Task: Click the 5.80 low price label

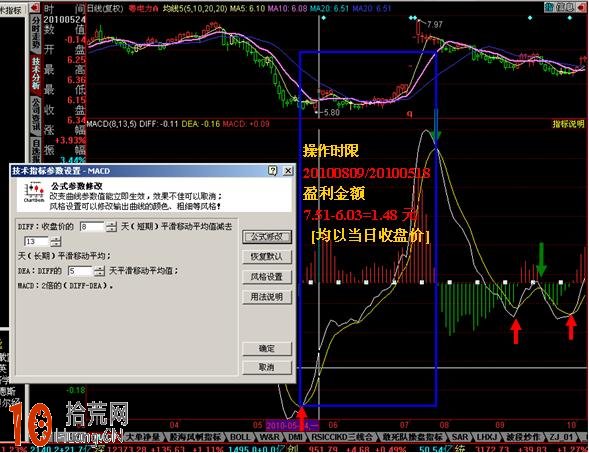Action: [x=332, y=112]
